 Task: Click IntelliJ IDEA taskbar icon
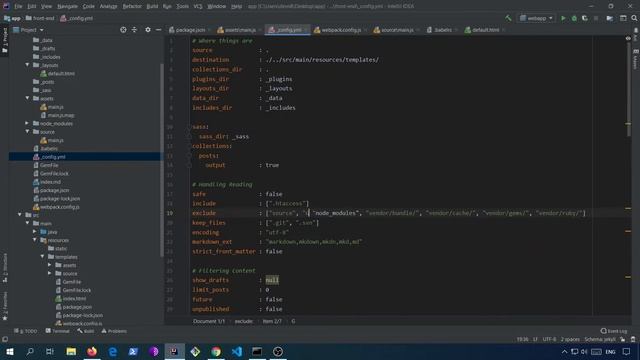click(x=174, y=351)
